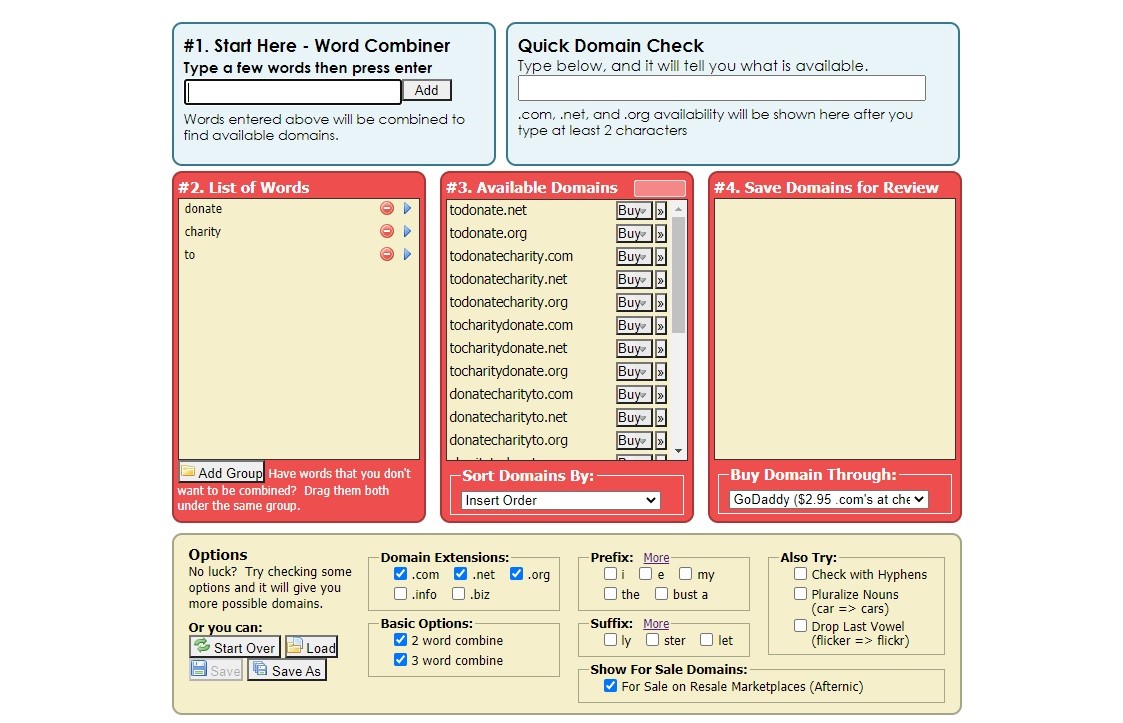This screenshot has width=1123, height=723.
Task: Save donatecharityto.org to review list arrow
Action: click(660, 440)
